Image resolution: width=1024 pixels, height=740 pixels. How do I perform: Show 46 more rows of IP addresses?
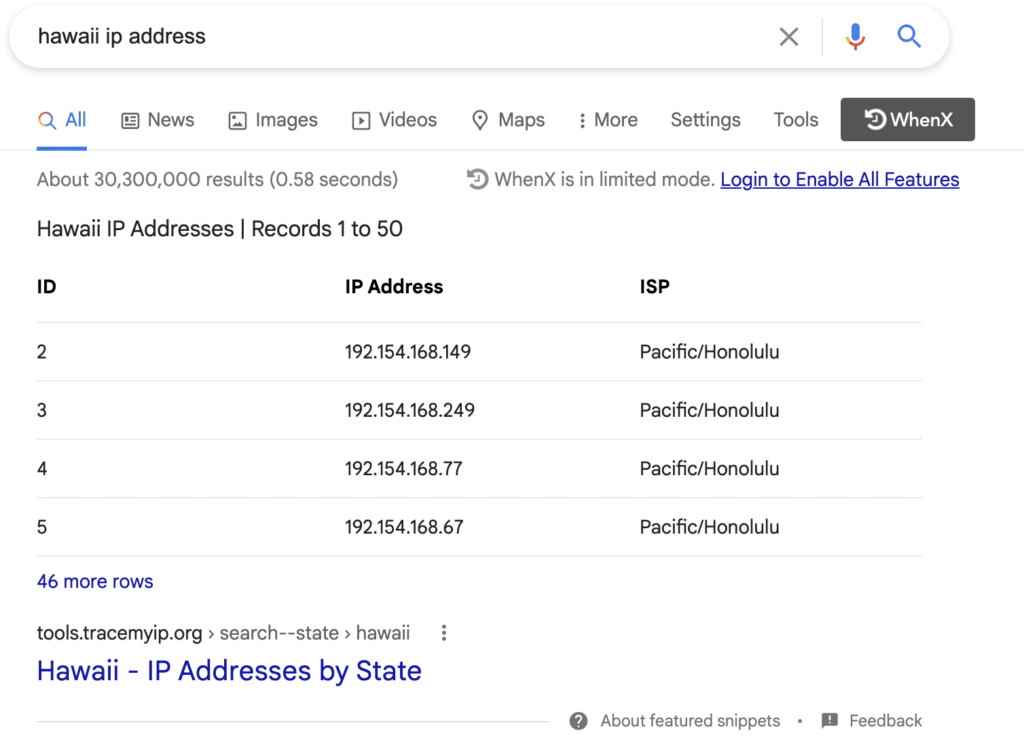click(x=94, y=581)
